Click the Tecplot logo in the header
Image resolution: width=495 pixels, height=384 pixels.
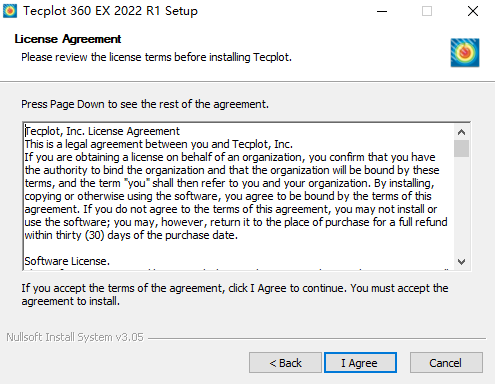pos(465,53)
